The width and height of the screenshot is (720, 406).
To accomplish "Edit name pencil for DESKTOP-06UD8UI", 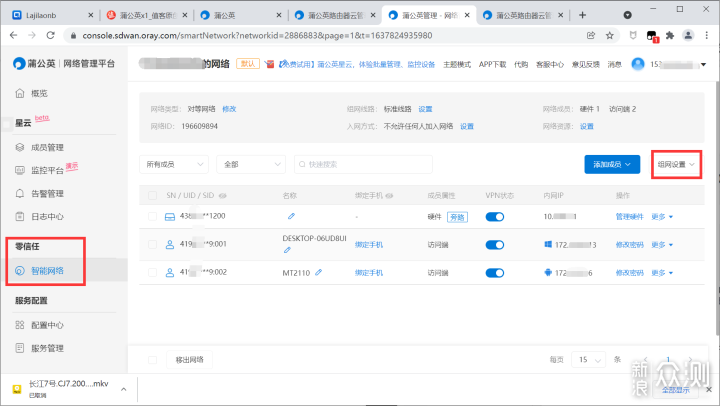I will point(287,250).
